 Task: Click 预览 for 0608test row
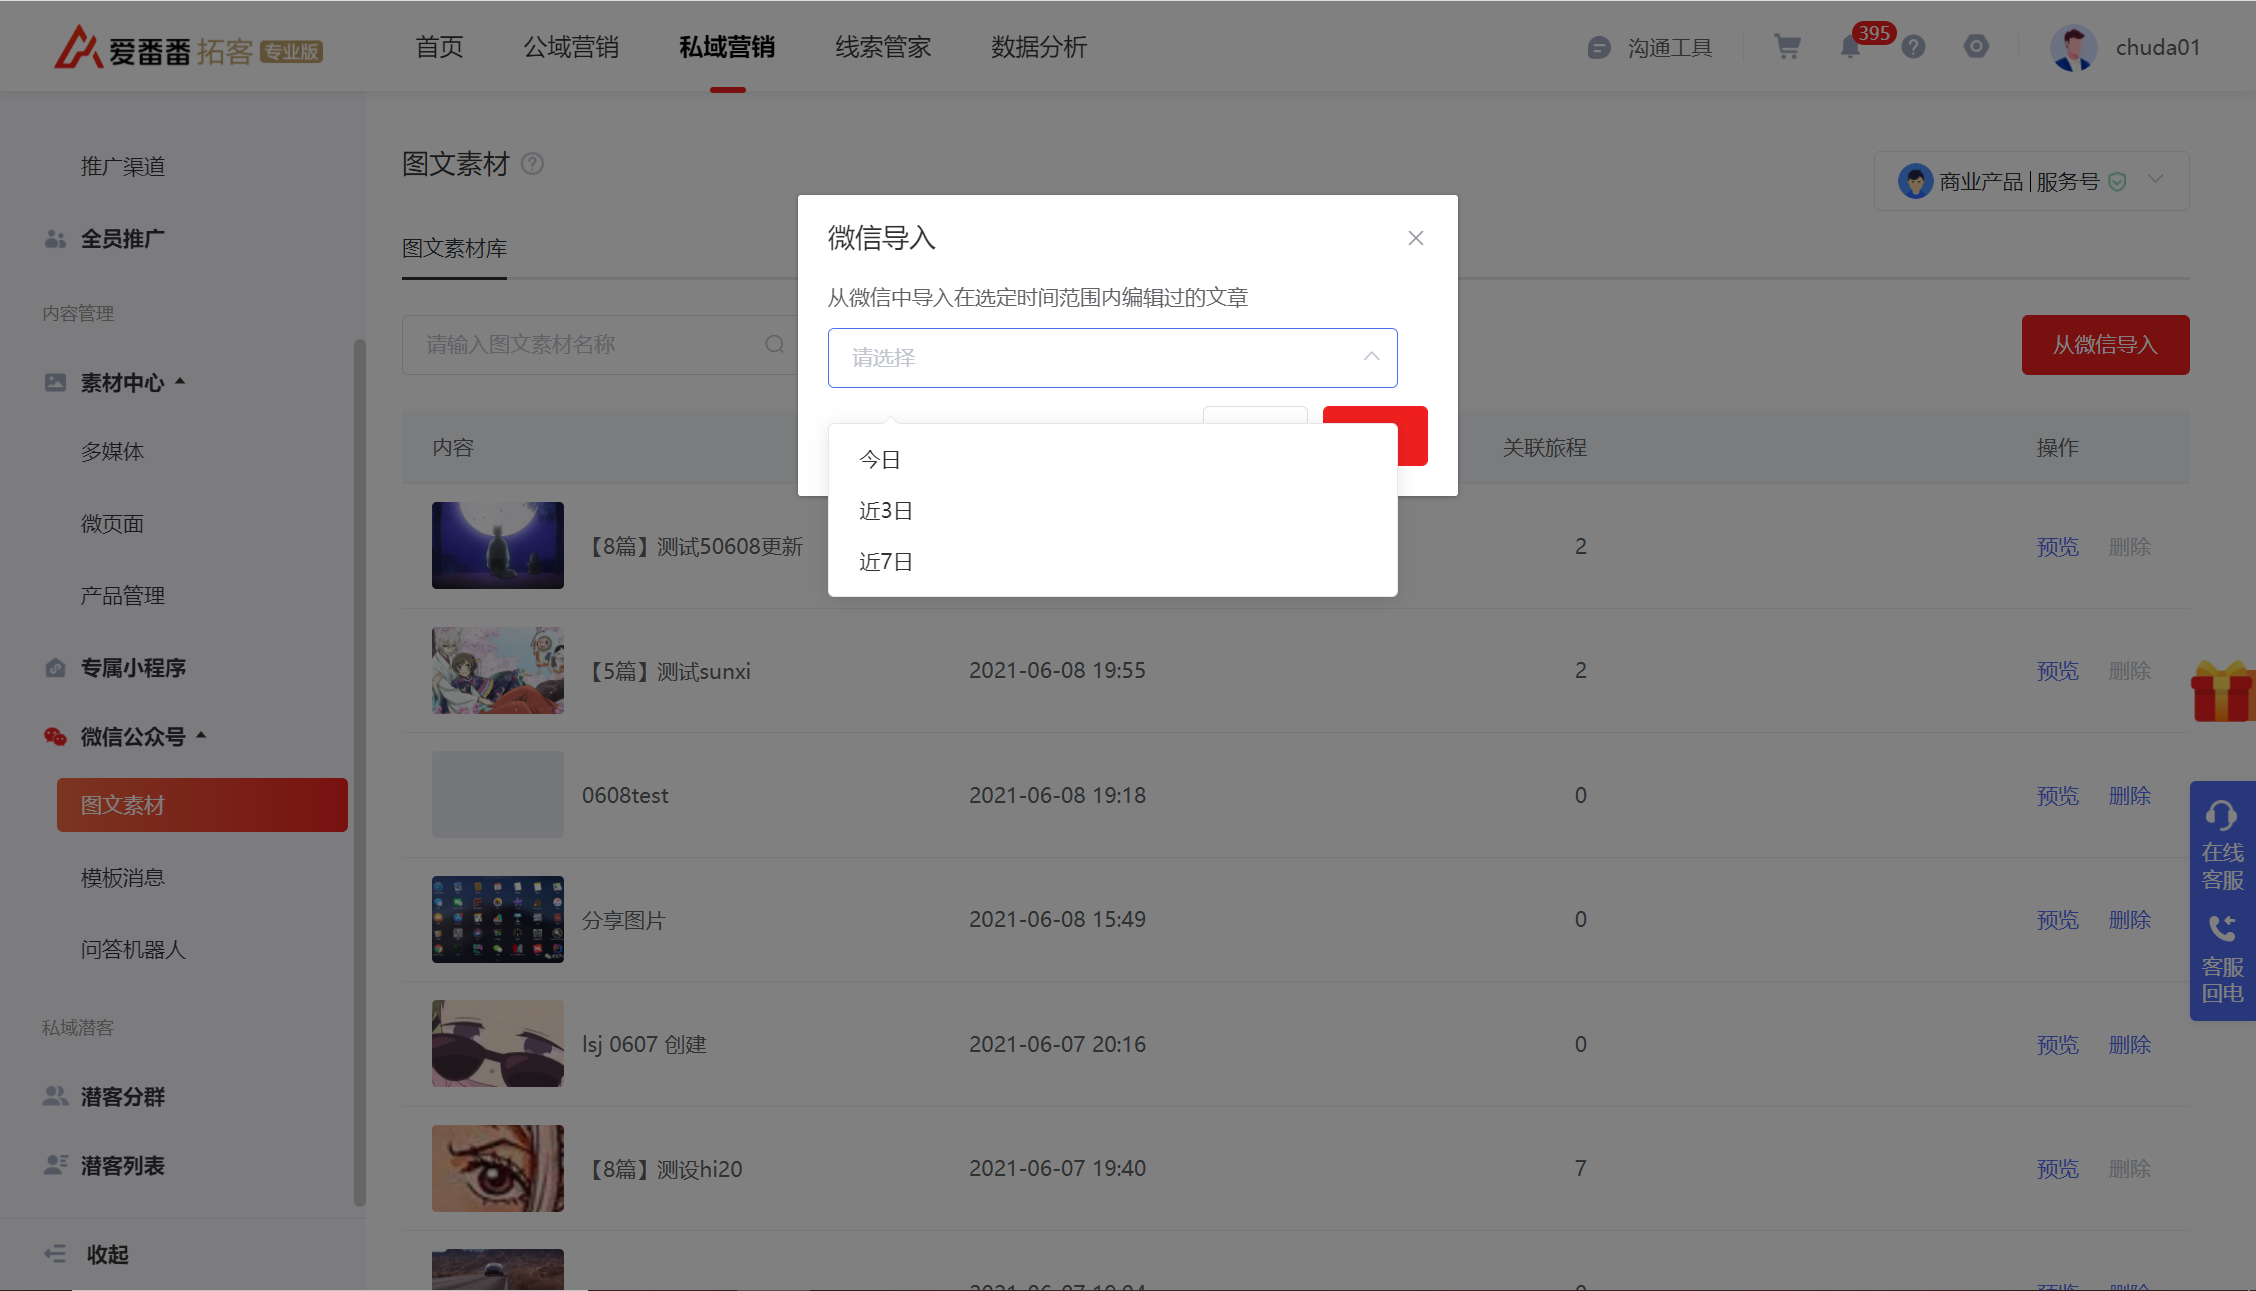[x=2057, y=796]
